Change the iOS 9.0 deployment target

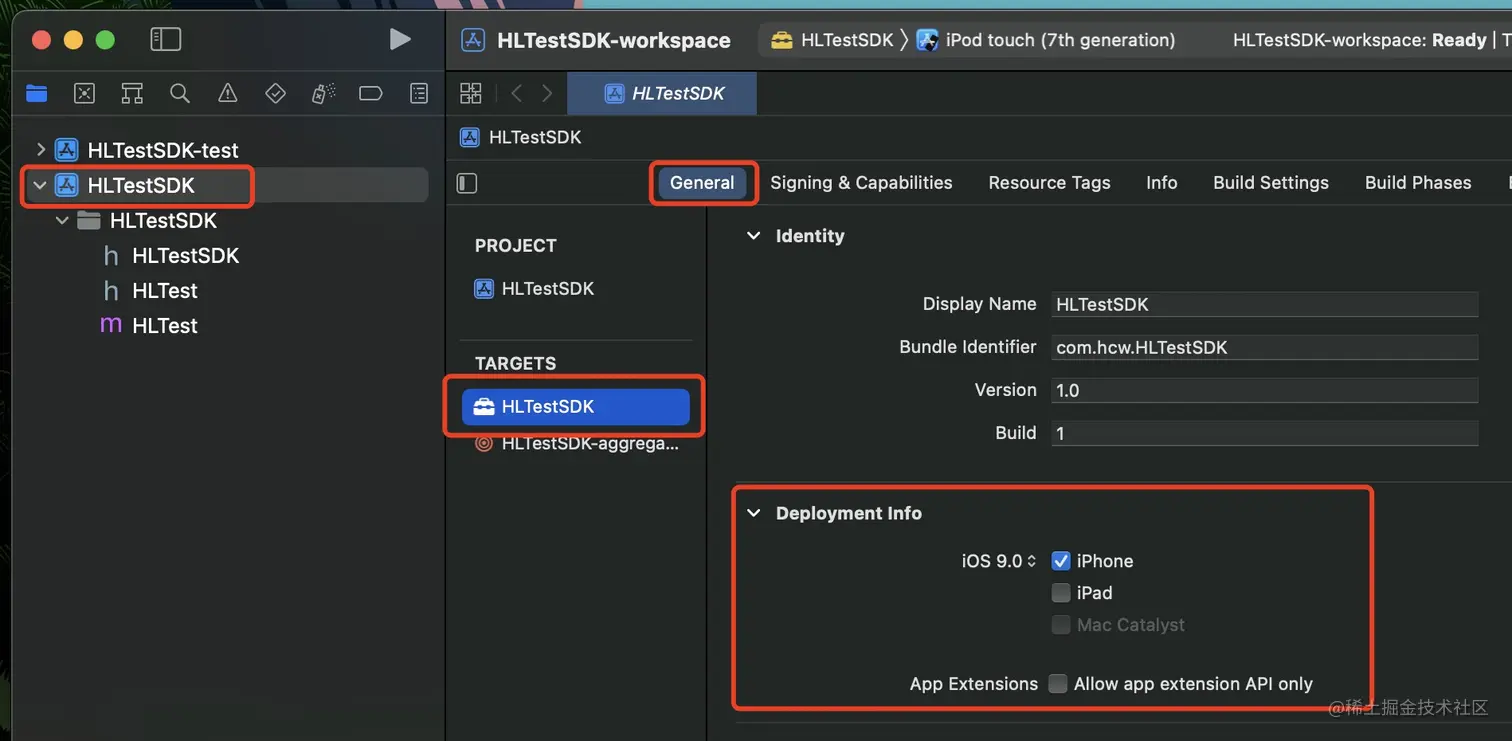click(x=999, y=561)
